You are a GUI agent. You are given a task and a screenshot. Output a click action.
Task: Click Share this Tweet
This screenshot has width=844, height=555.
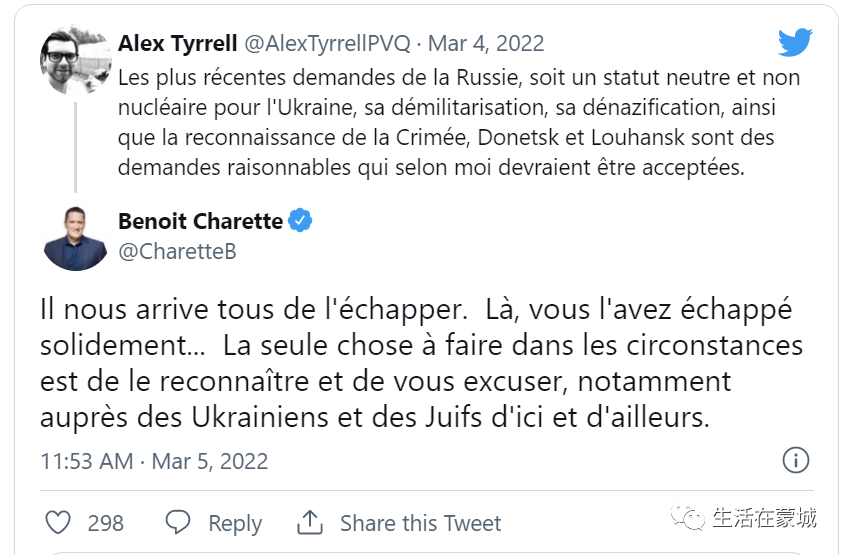coord(420,523)
